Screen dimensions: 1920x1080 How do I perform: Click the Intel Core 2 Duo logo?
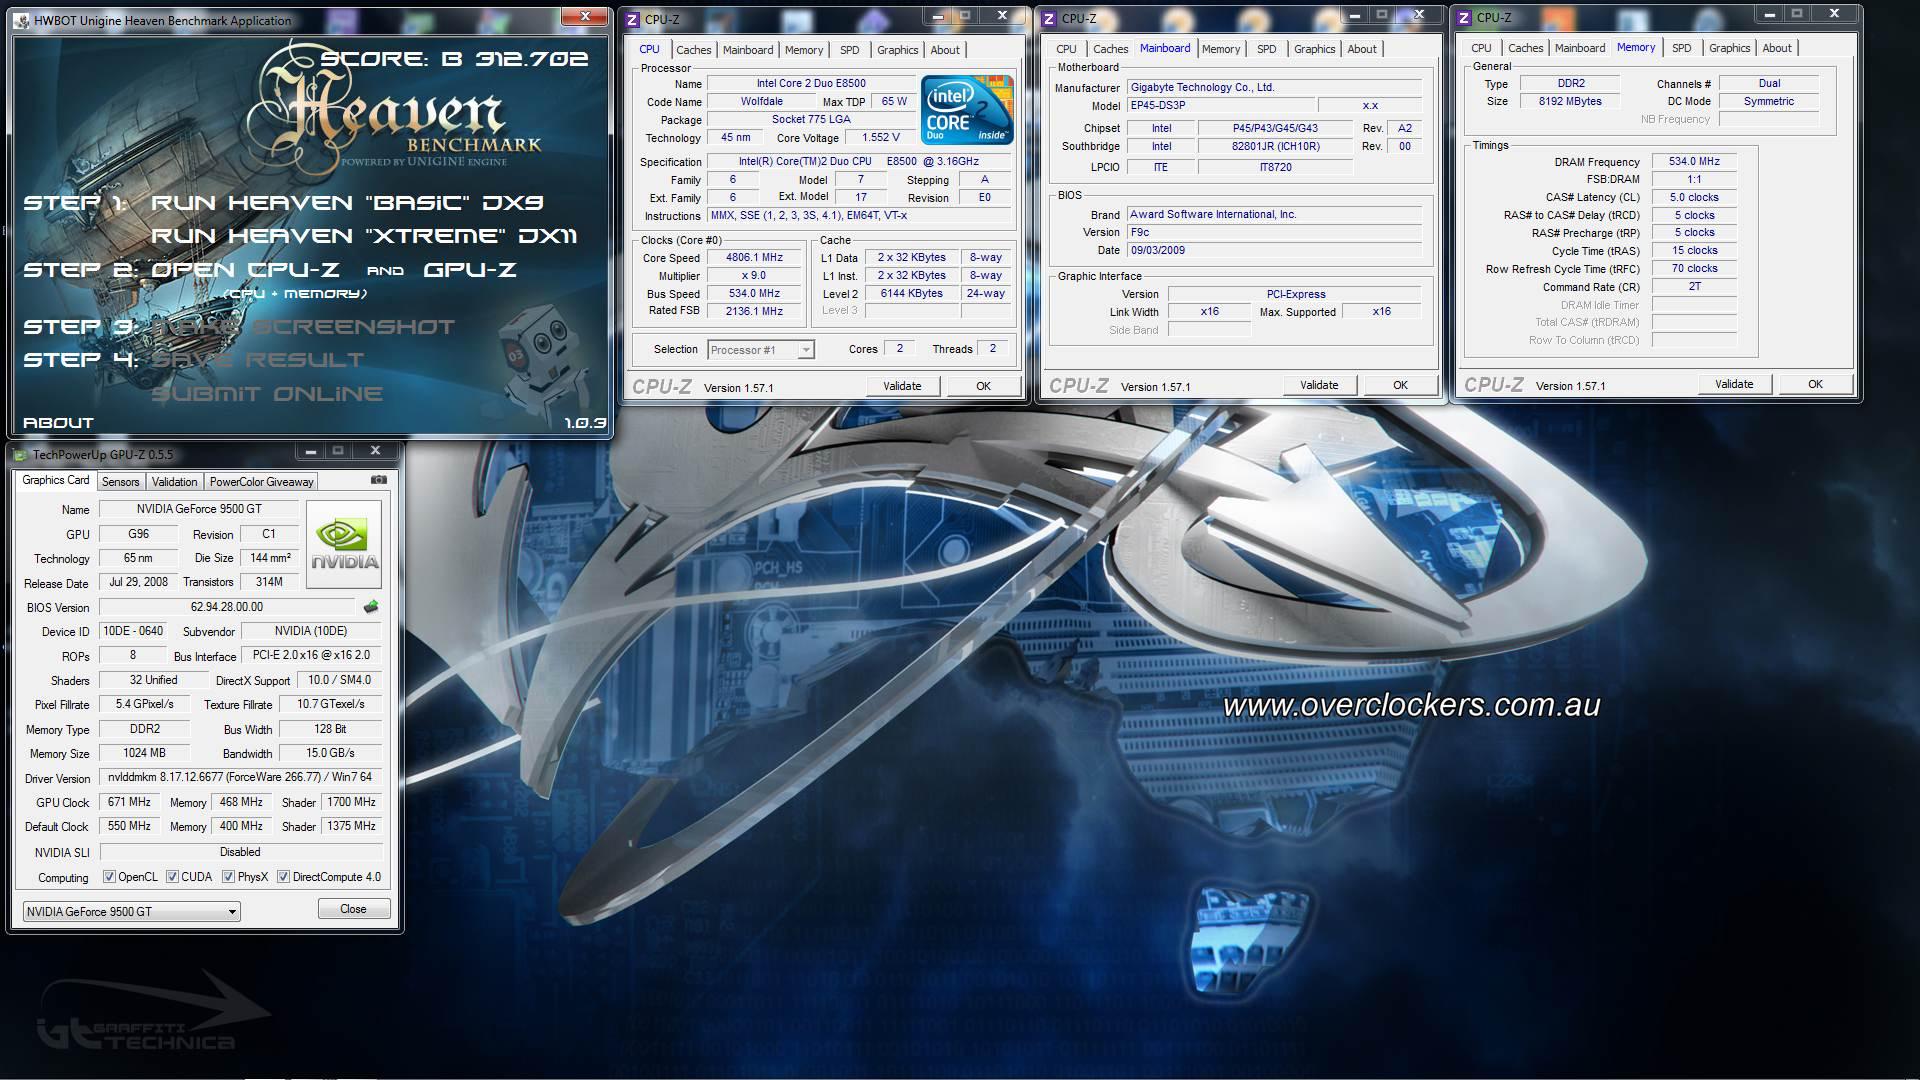[967, 109]
